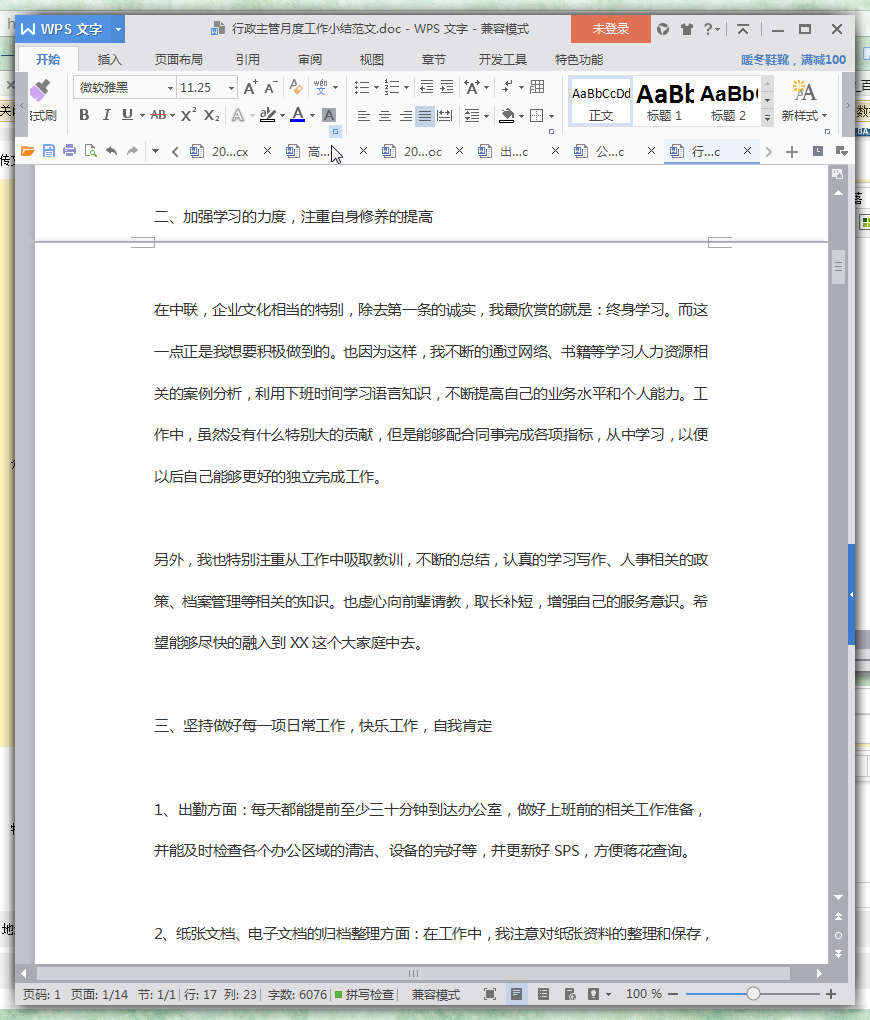
Task: Switch to the 20...cx document tab
Action: click(230, 152)
